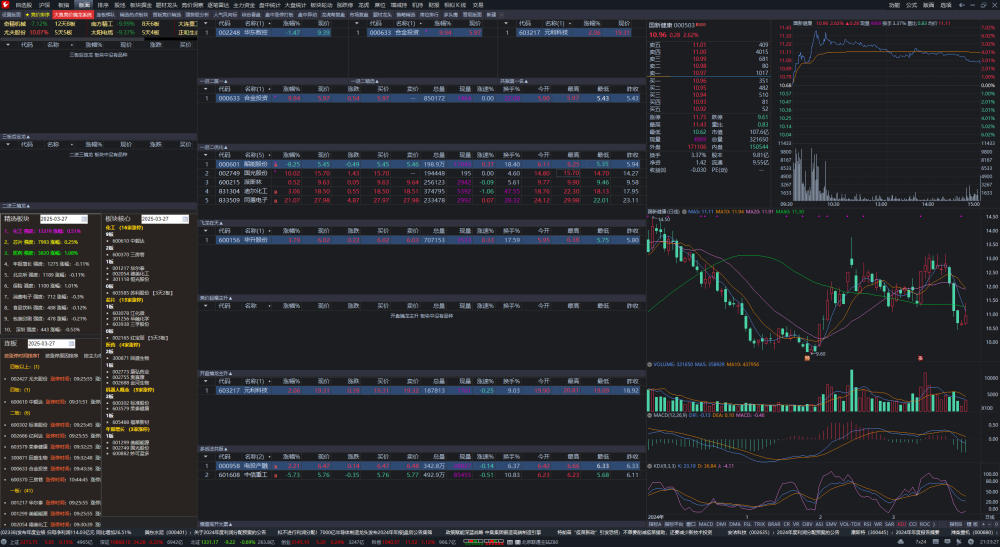Click the message bubble icon in status bar
This screenshot has height=547, width=1000.
pos(947,542)
